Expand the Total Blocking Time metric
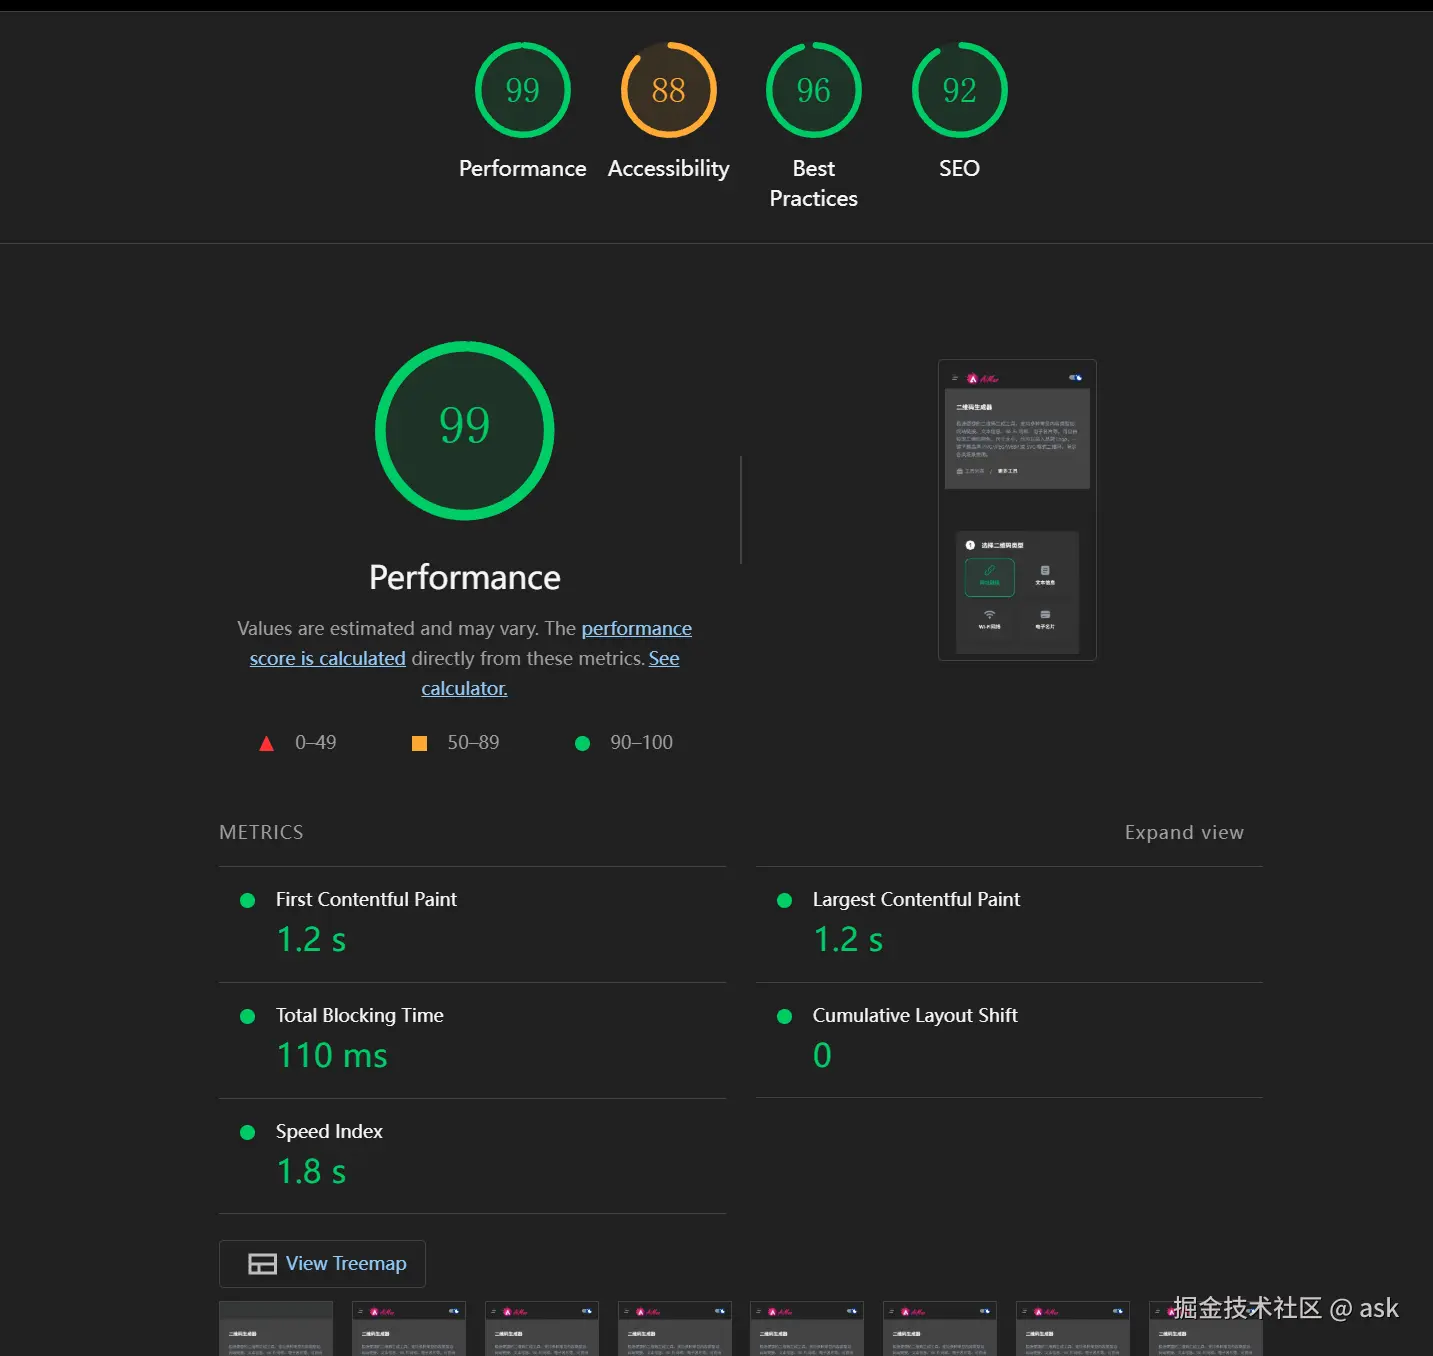Screen dimensions: 1433x1356 pyautogui.click(x=472, y=1040)
